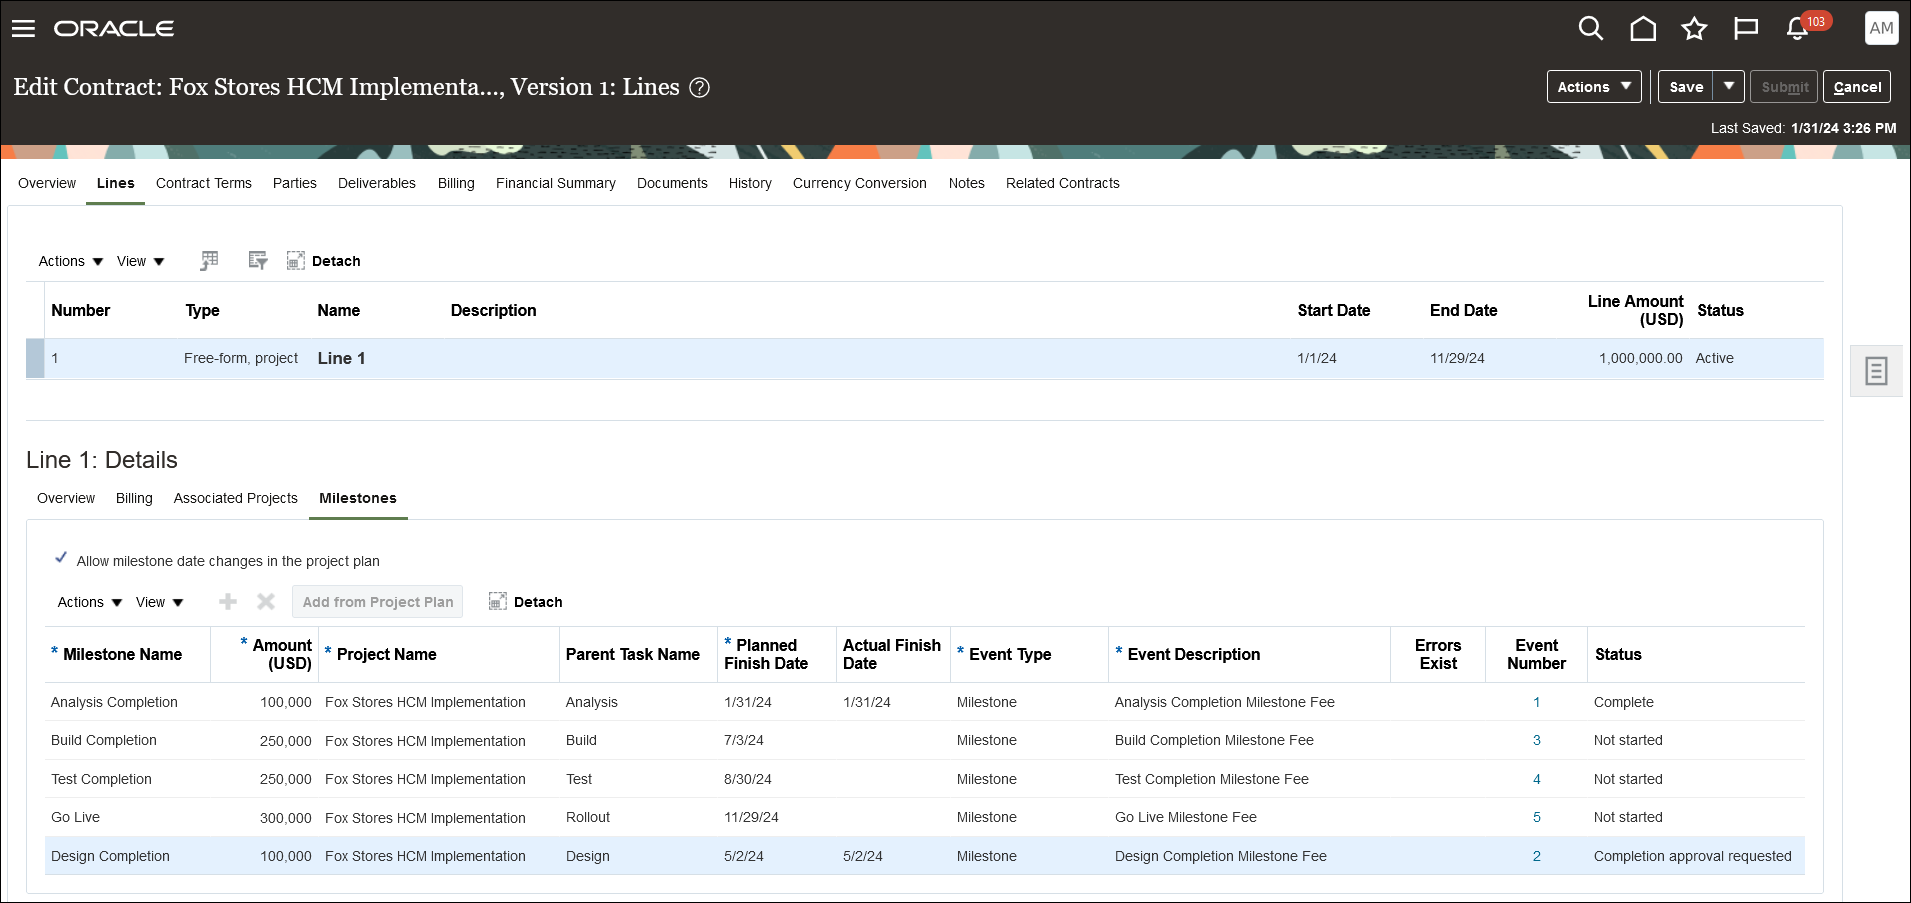Click Add from Project Plan button
The image size is (1911, 903).
click(x=378, y=602)
